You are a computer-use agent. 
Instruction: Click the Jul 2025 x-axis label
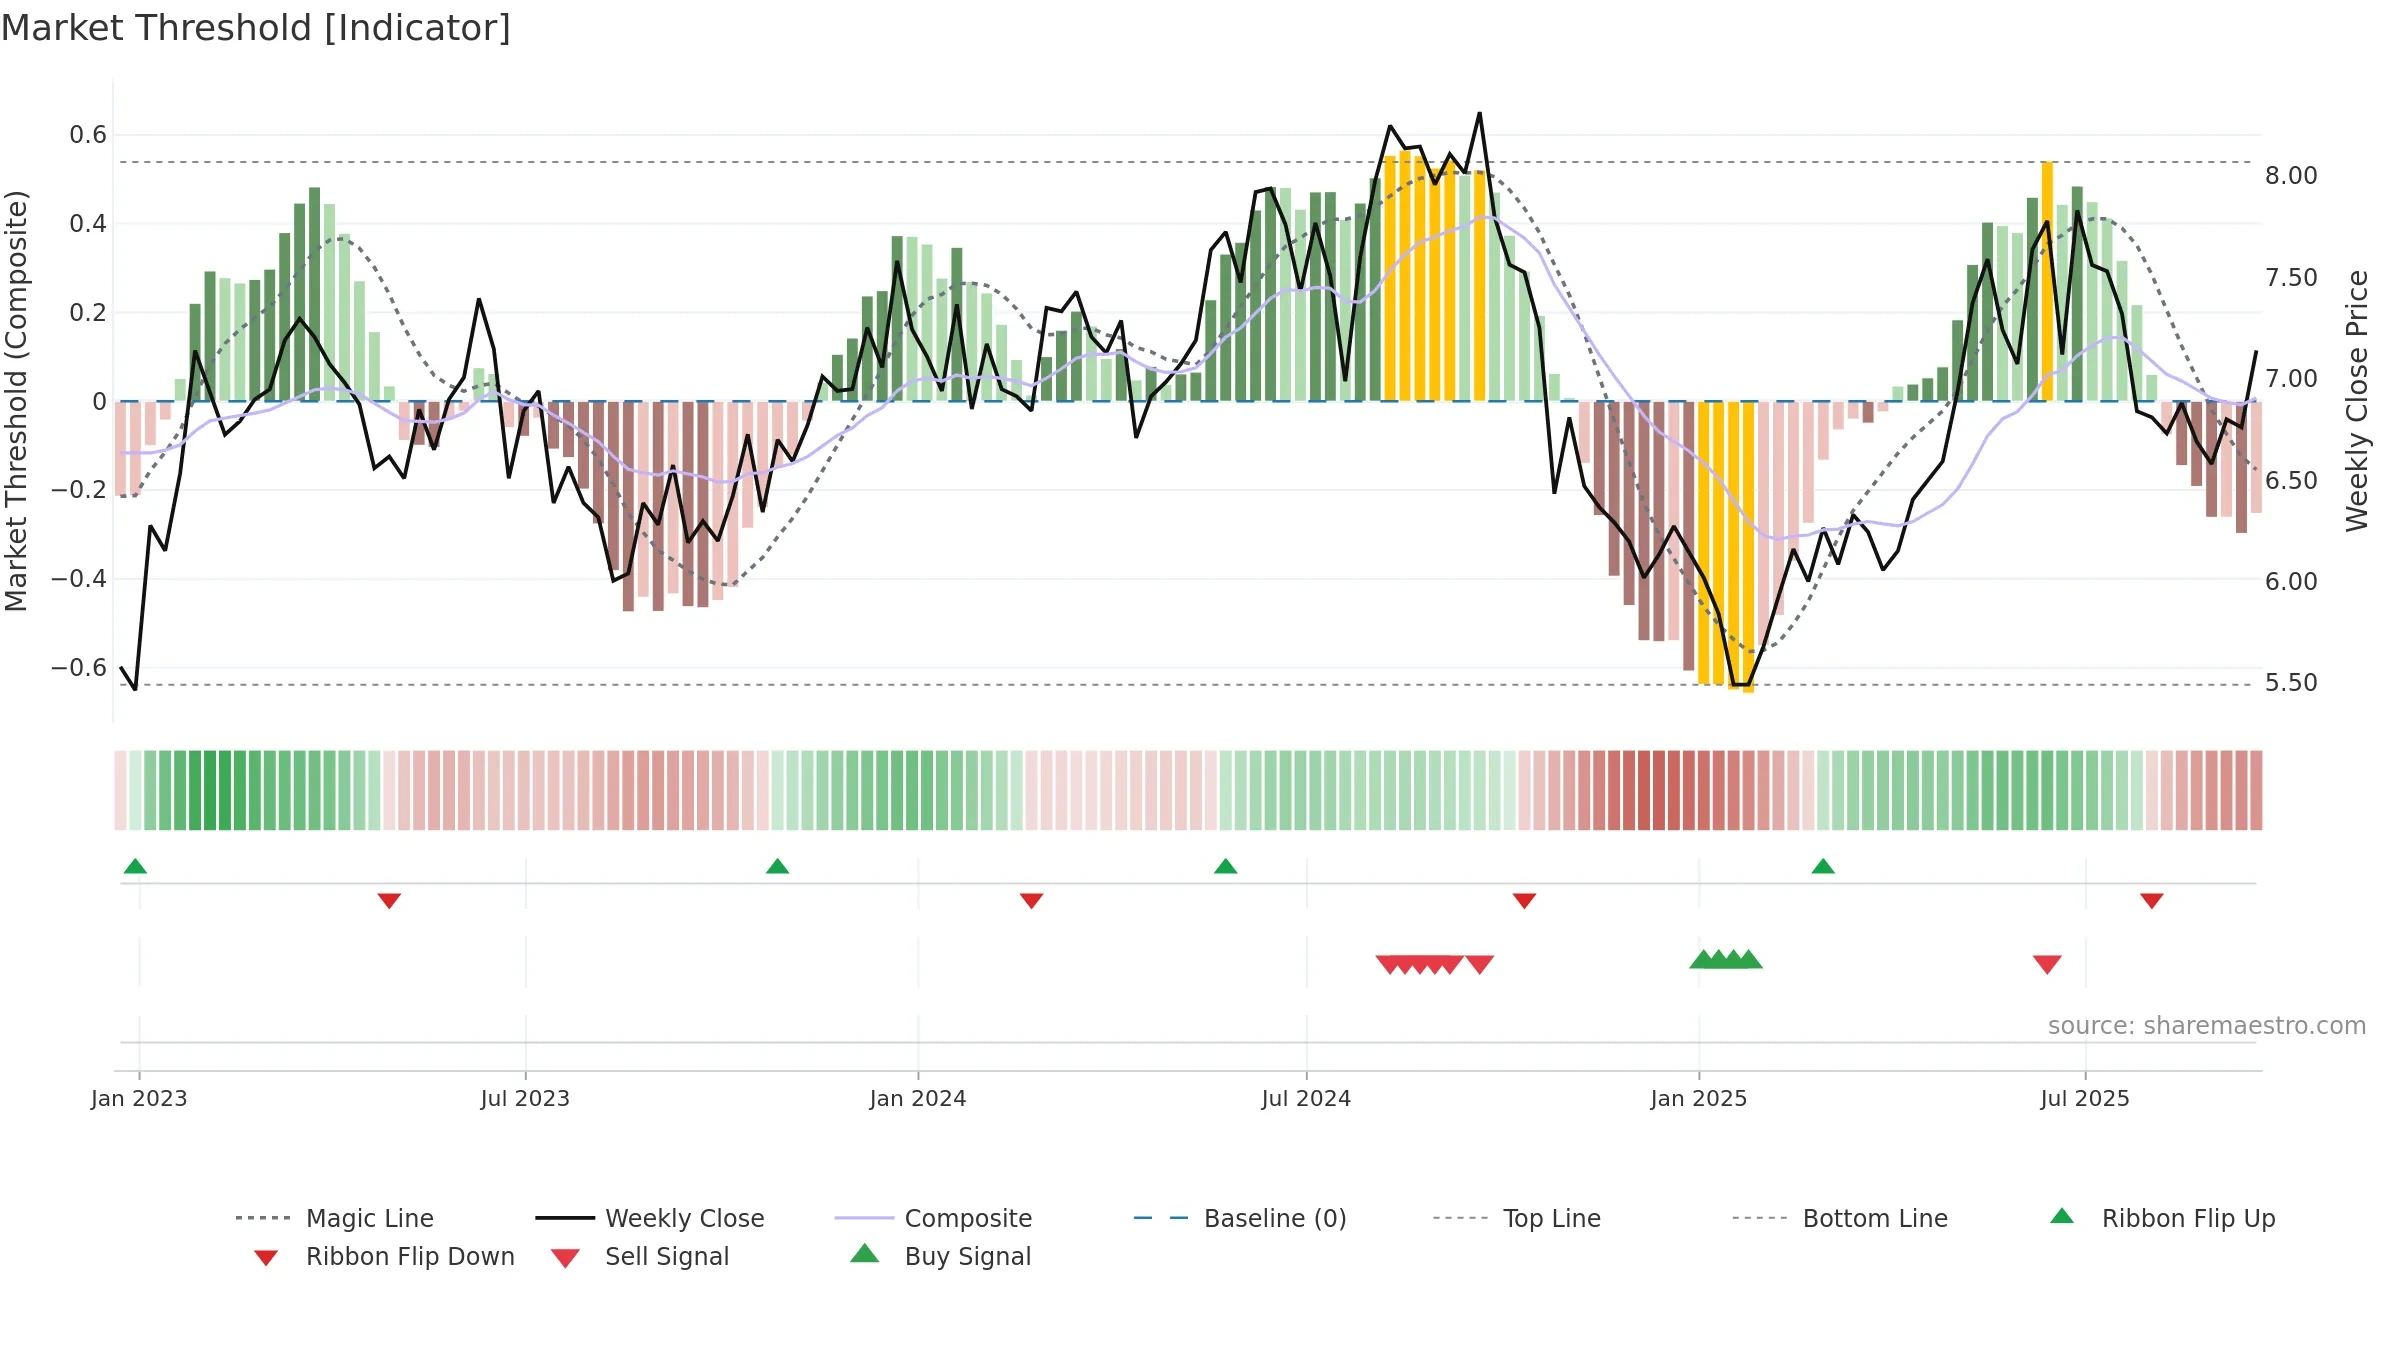coord(2085,1098)
